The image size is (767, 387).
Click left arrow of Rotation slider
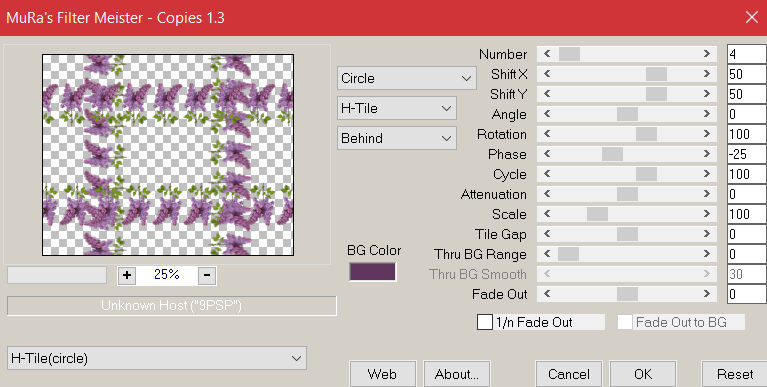pyautogui.click(x=547, y=134)
